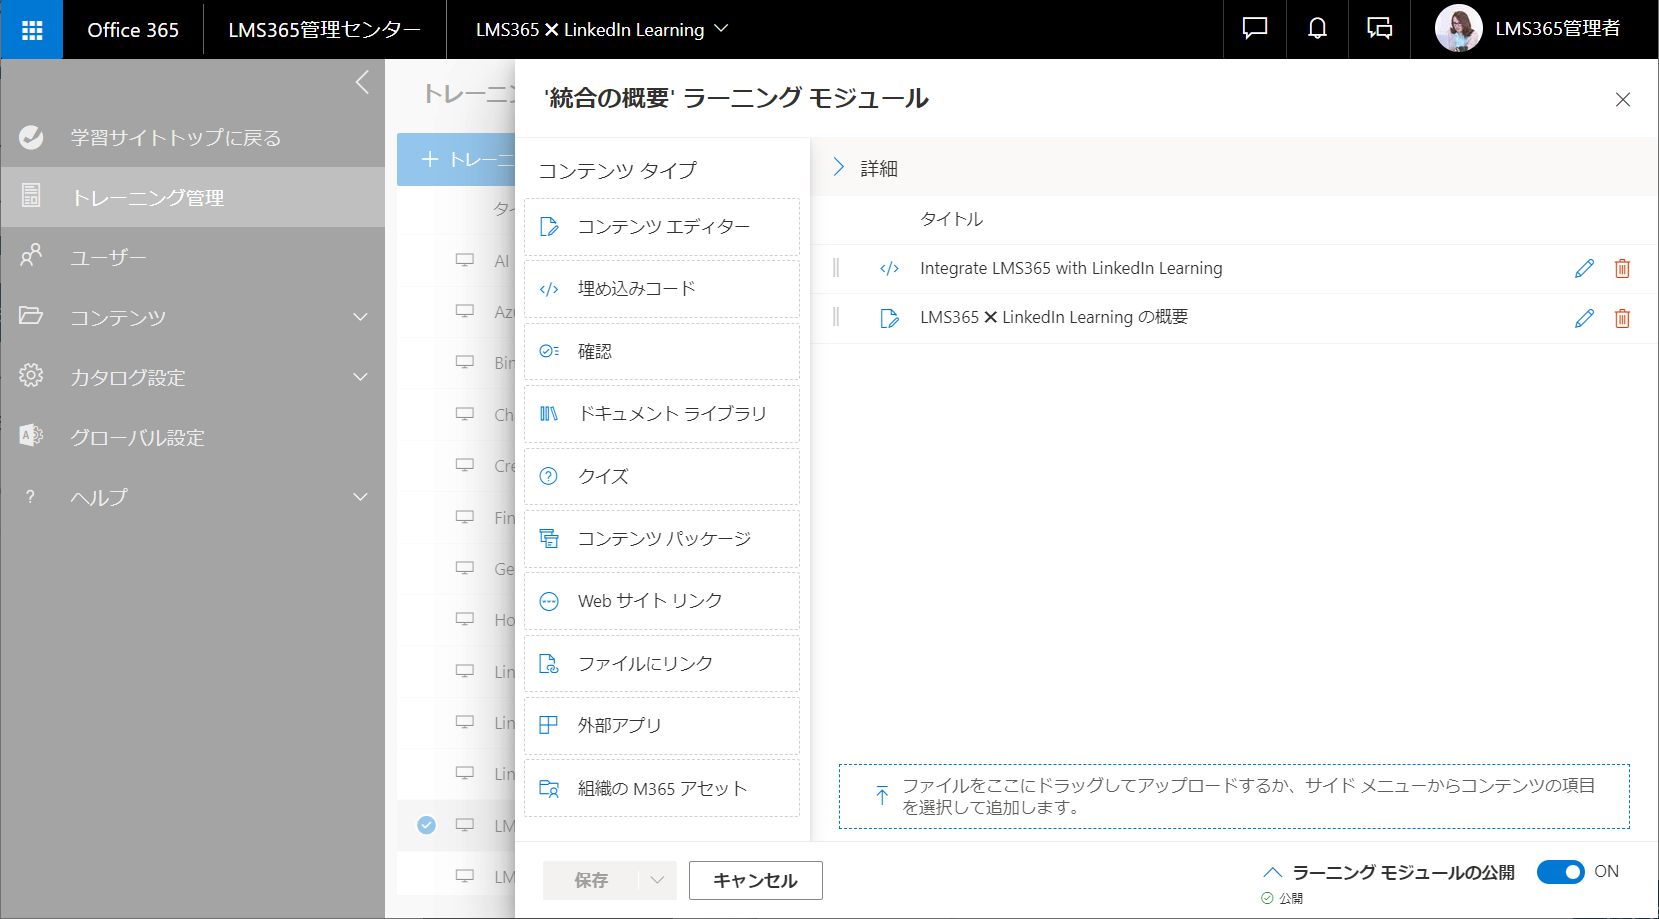This screenshot has height=919, width=1659.
Task: Click the upload arrow icon in drop zone
Action: [882, 796]
